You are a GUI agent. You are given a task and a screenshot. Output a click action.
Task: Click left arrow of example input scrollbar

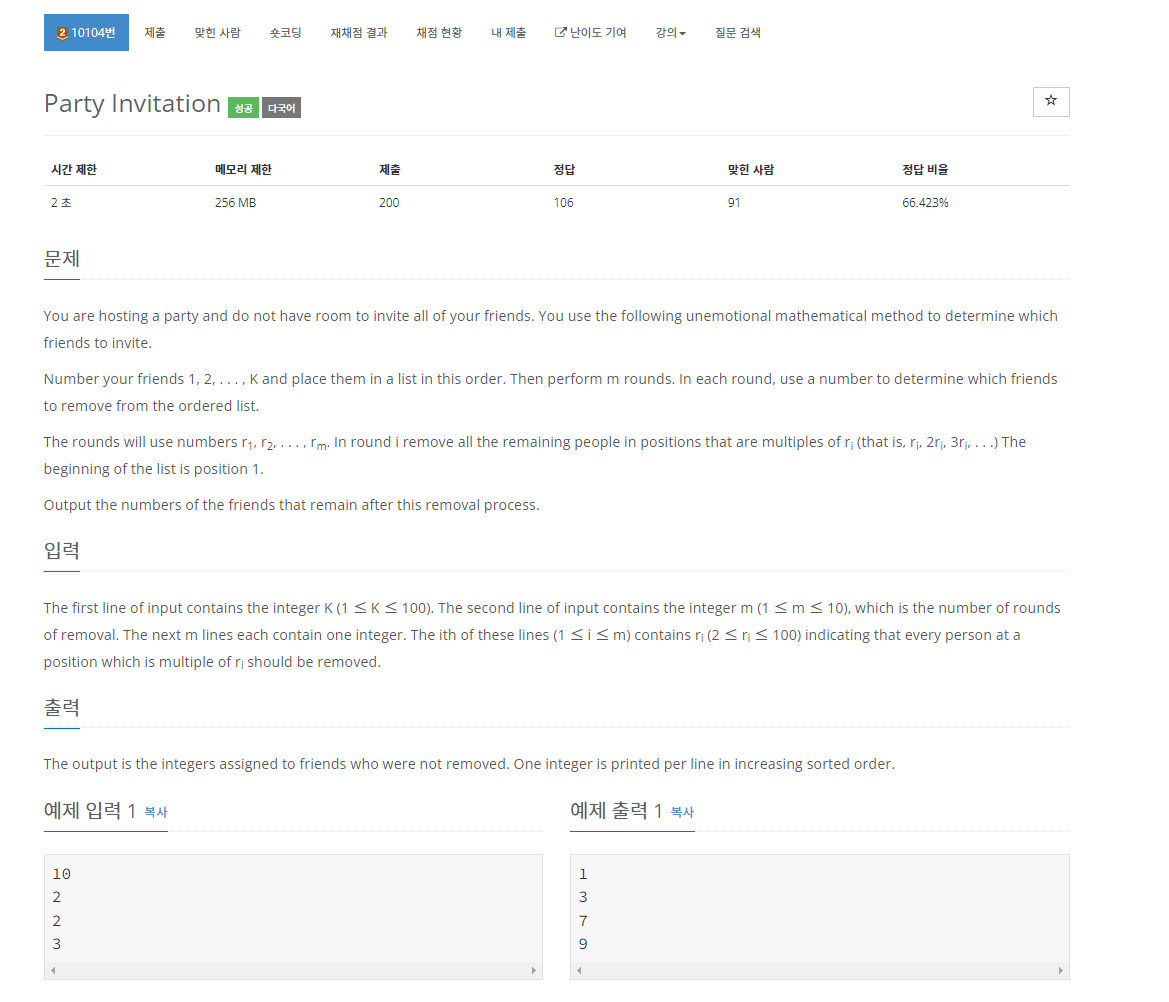click(53, 971)
